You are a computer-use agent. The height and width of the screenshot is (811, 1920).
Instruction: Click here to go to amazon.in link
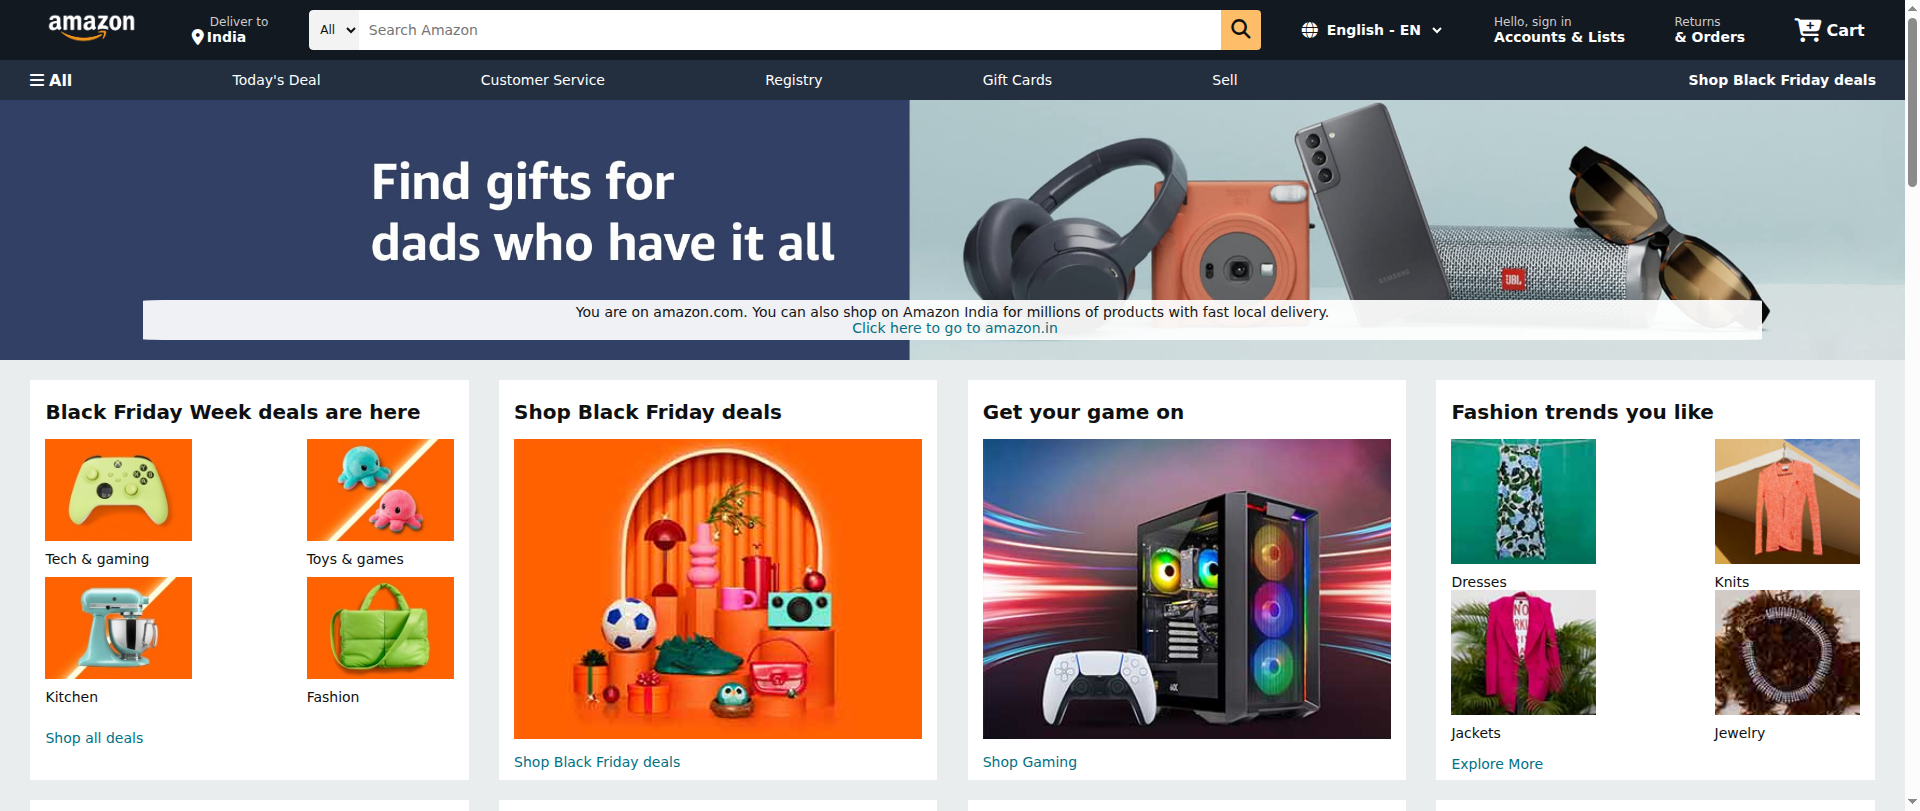(x=954, y=328)
